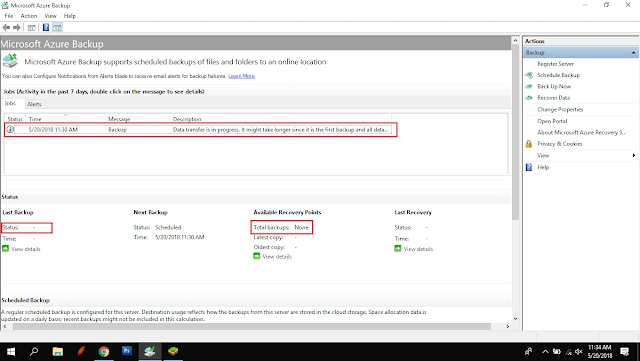Click the blue Help toolbar icon
Image resolution: width=640 pixels, height=361 pixels.
coord(46,27)
